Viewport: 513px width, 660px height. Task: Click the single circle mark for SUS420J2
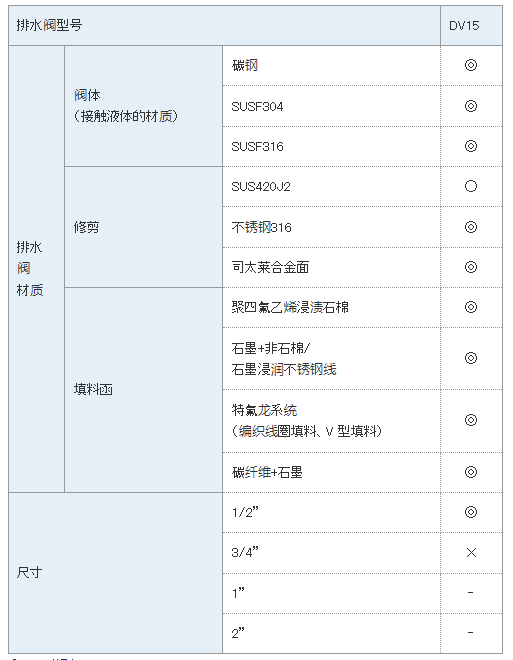(470, 186)
